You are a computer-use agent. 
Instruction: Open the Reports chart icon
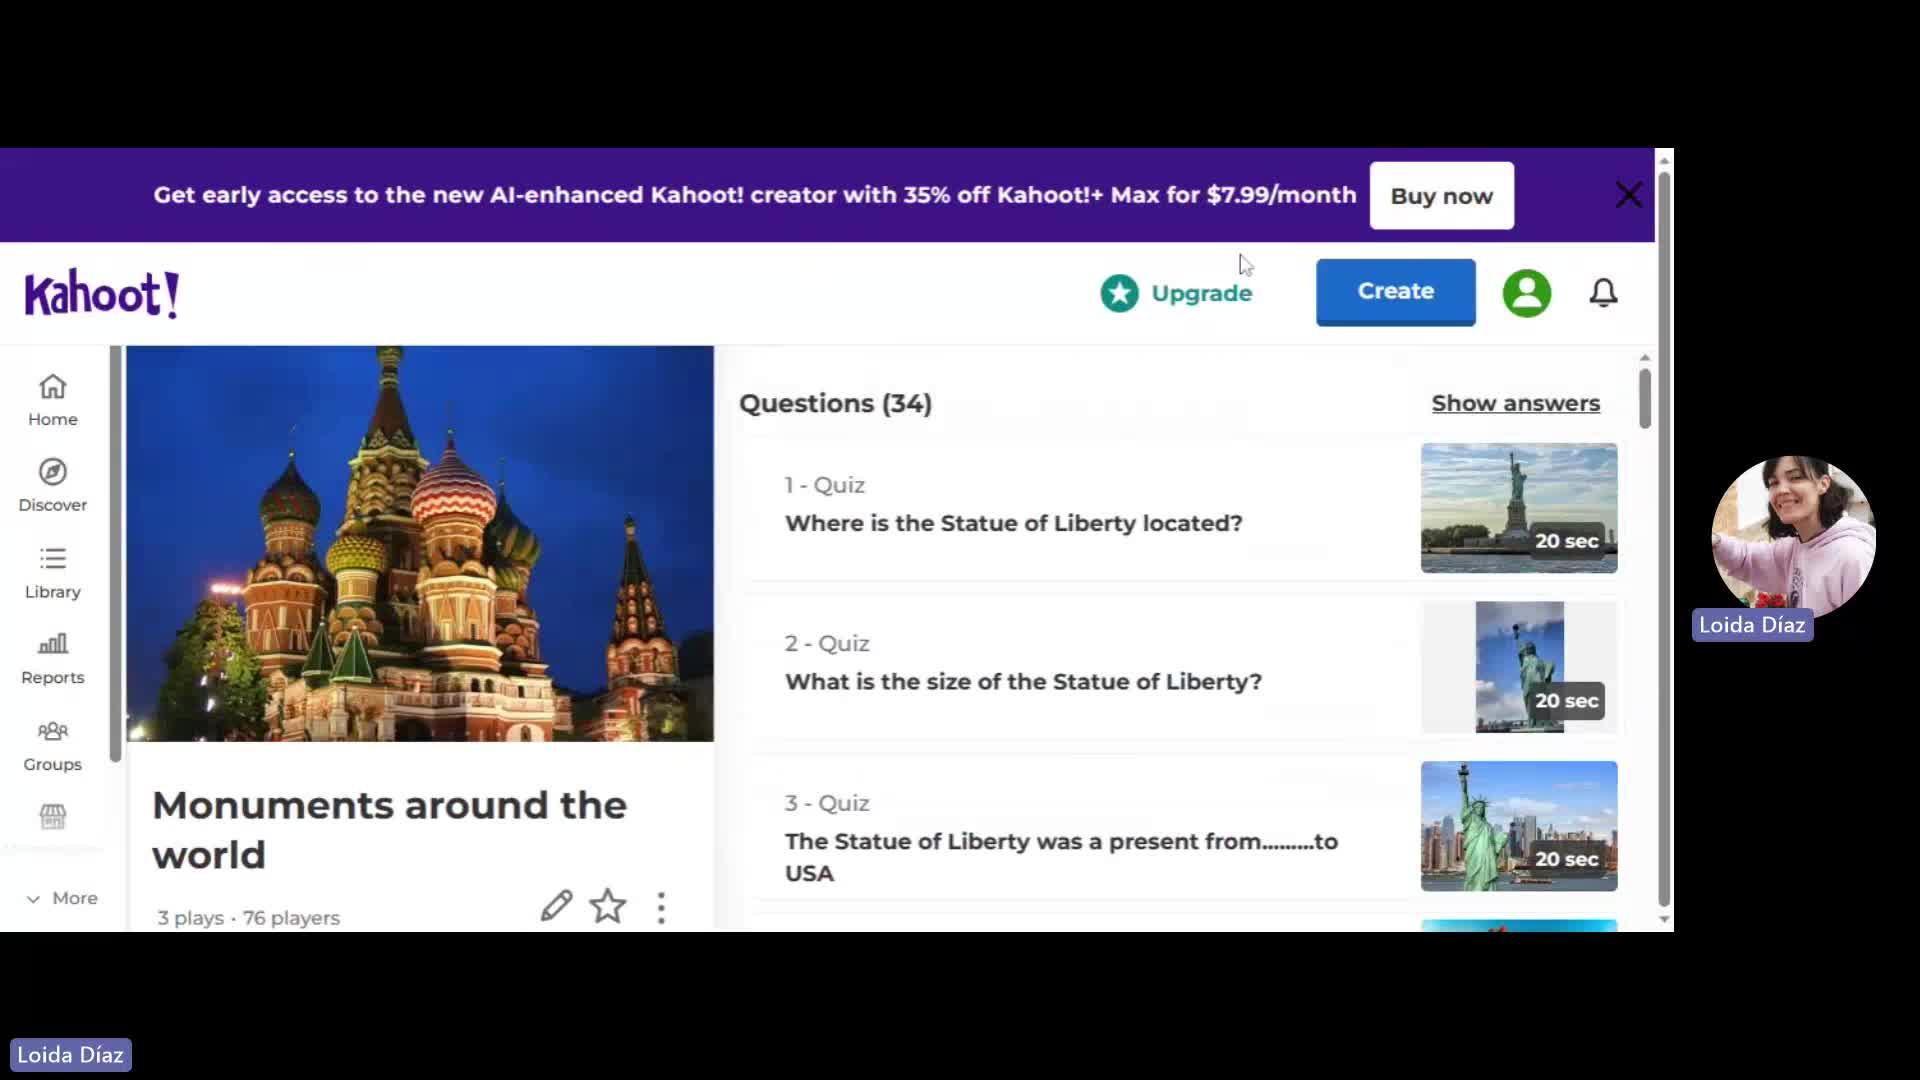tap(53, 658)
